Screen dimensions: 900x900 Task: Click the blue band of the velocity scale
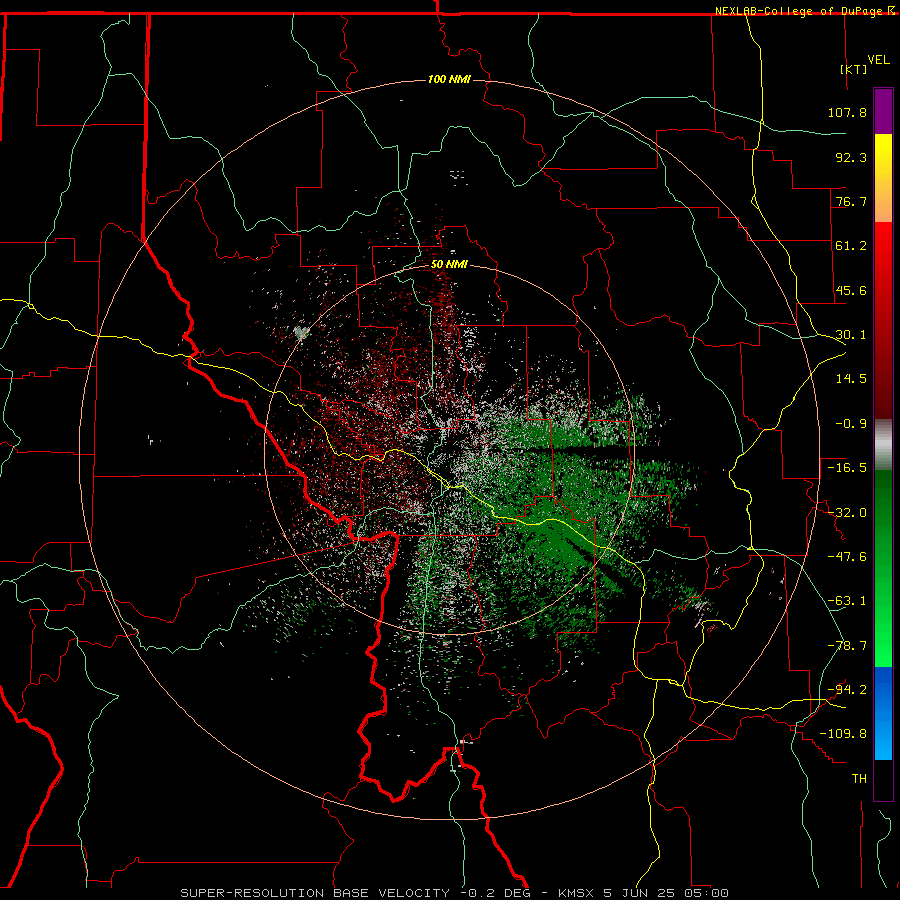coord(883,713)
